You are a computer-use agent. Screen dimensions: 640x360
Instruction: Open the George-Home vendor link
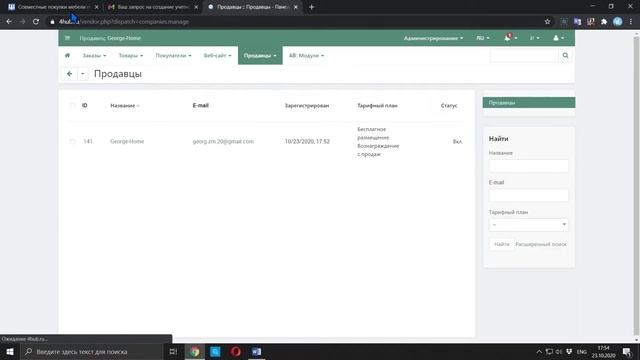(127, 141)
